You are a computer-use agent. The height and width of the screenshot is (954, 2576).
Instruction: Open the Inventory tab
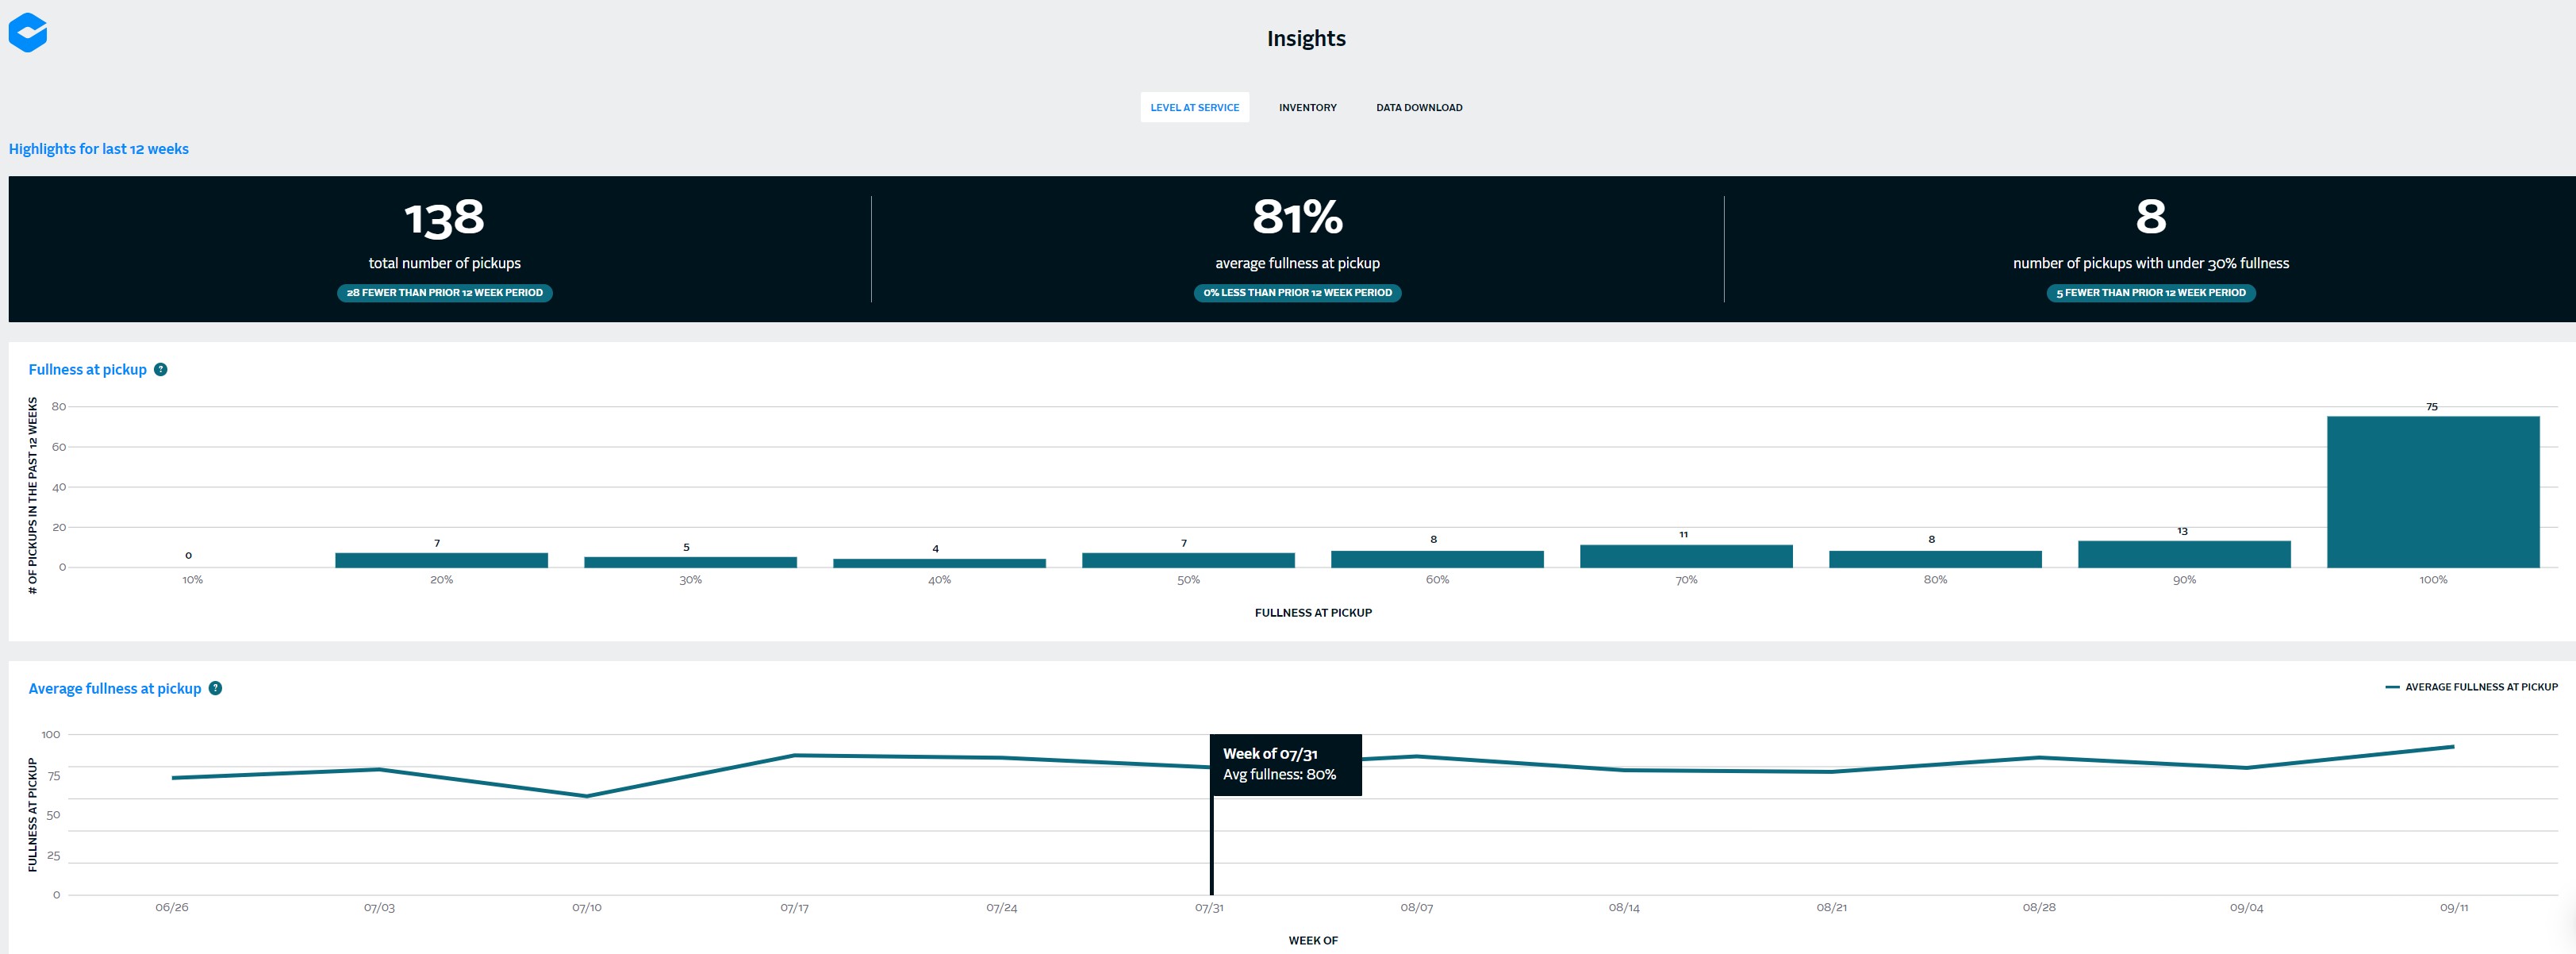pyautogui.click(x=1307, y=107)
